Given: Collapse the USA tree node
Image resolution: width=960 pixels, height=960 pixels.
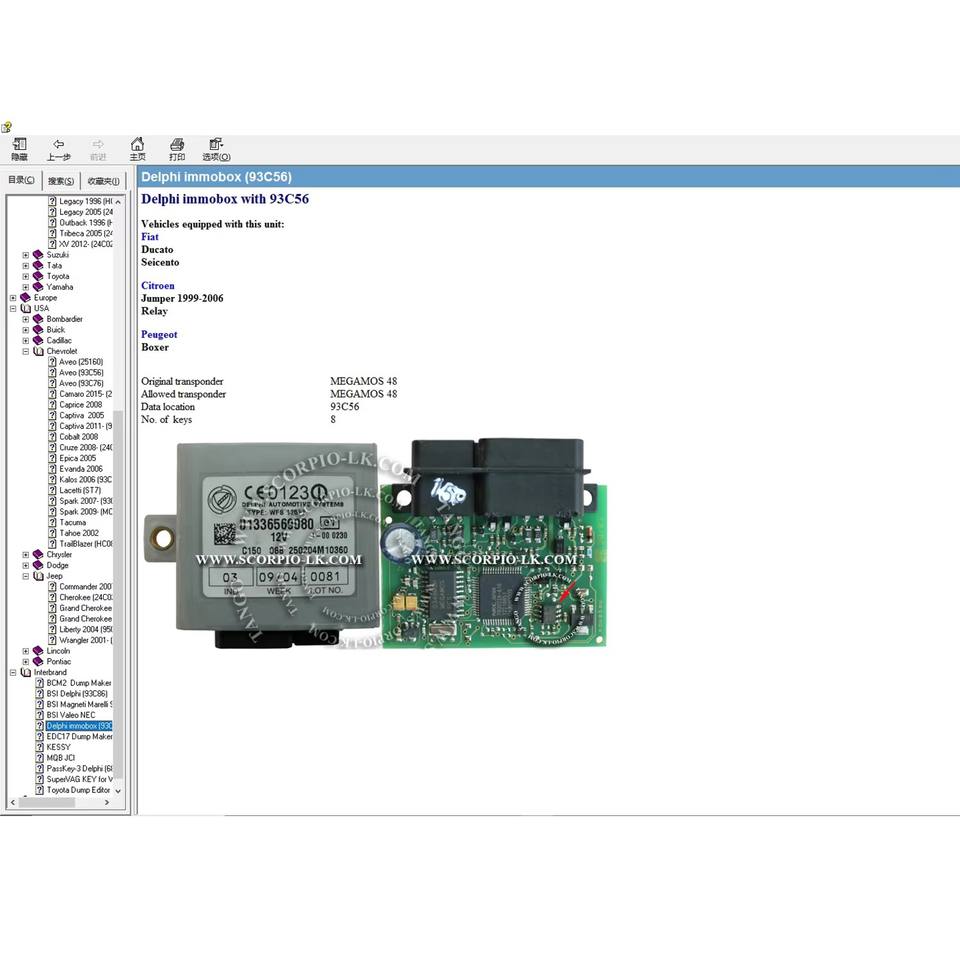Looking at the screenshot, I should coord(13,308).
